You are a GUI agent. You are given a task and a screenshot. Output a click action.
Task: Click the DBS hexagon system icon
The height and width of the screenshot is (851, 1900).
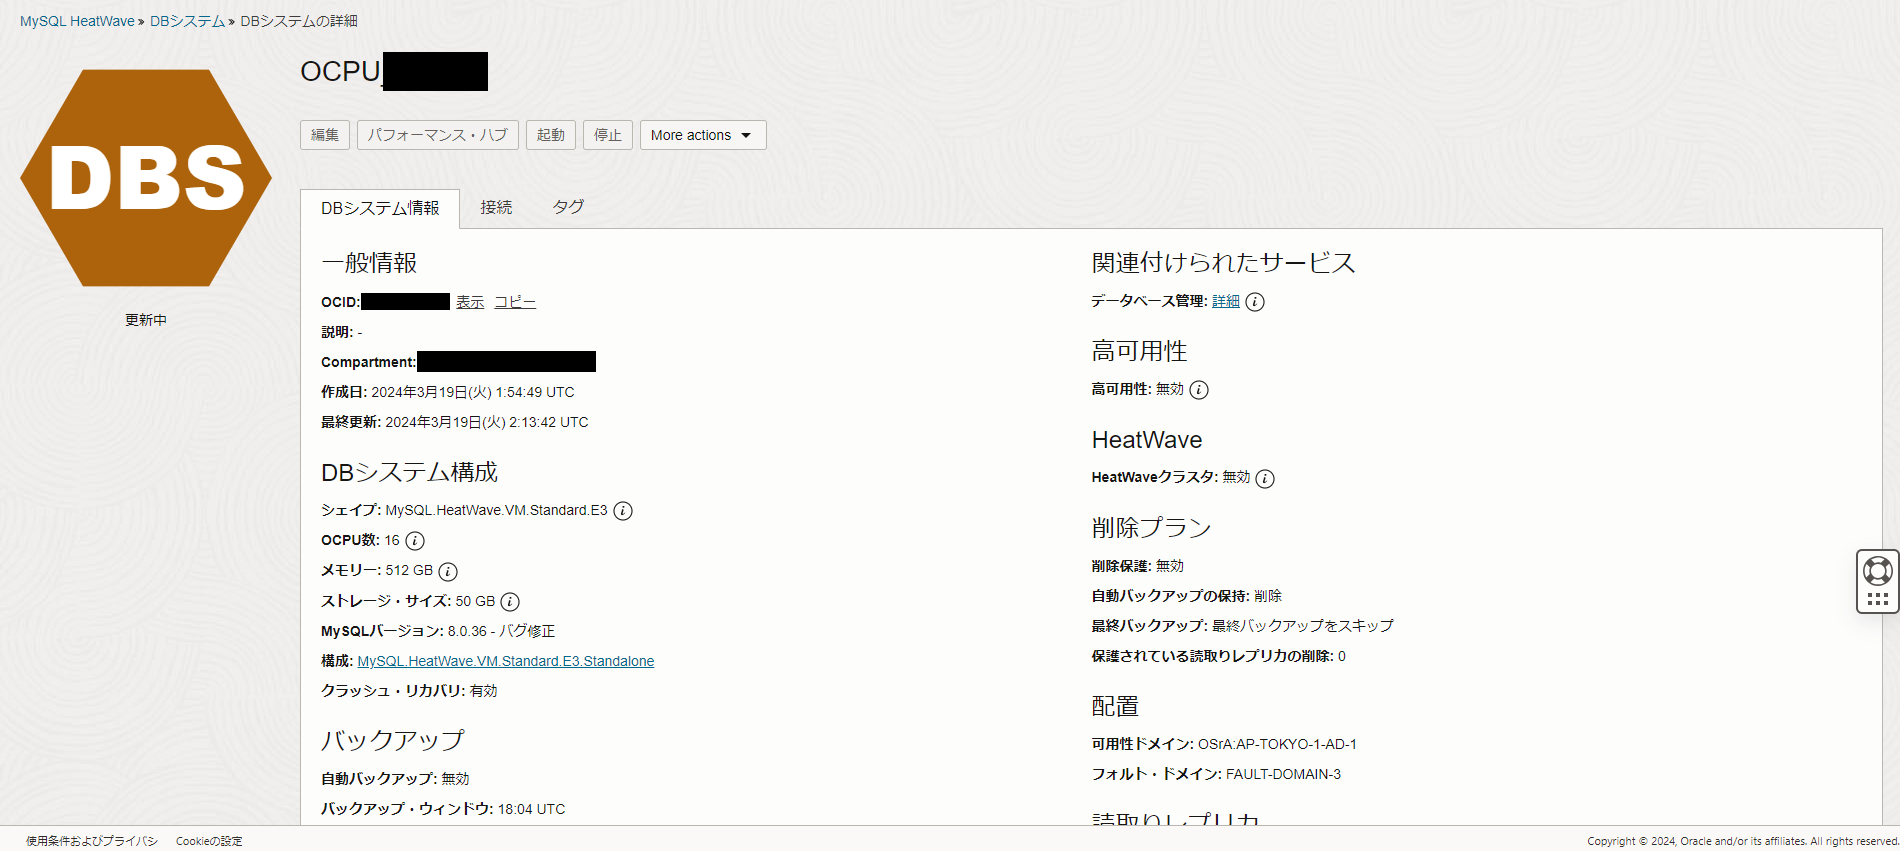tap(146, 178)
